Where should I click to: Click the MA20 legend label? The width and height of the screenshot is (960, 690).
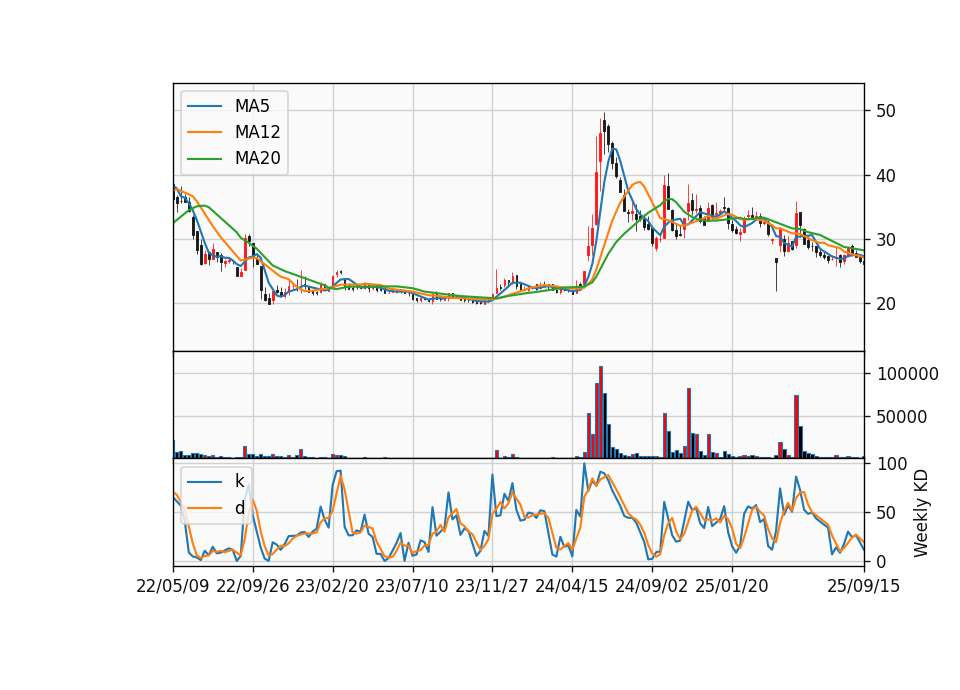257,158
